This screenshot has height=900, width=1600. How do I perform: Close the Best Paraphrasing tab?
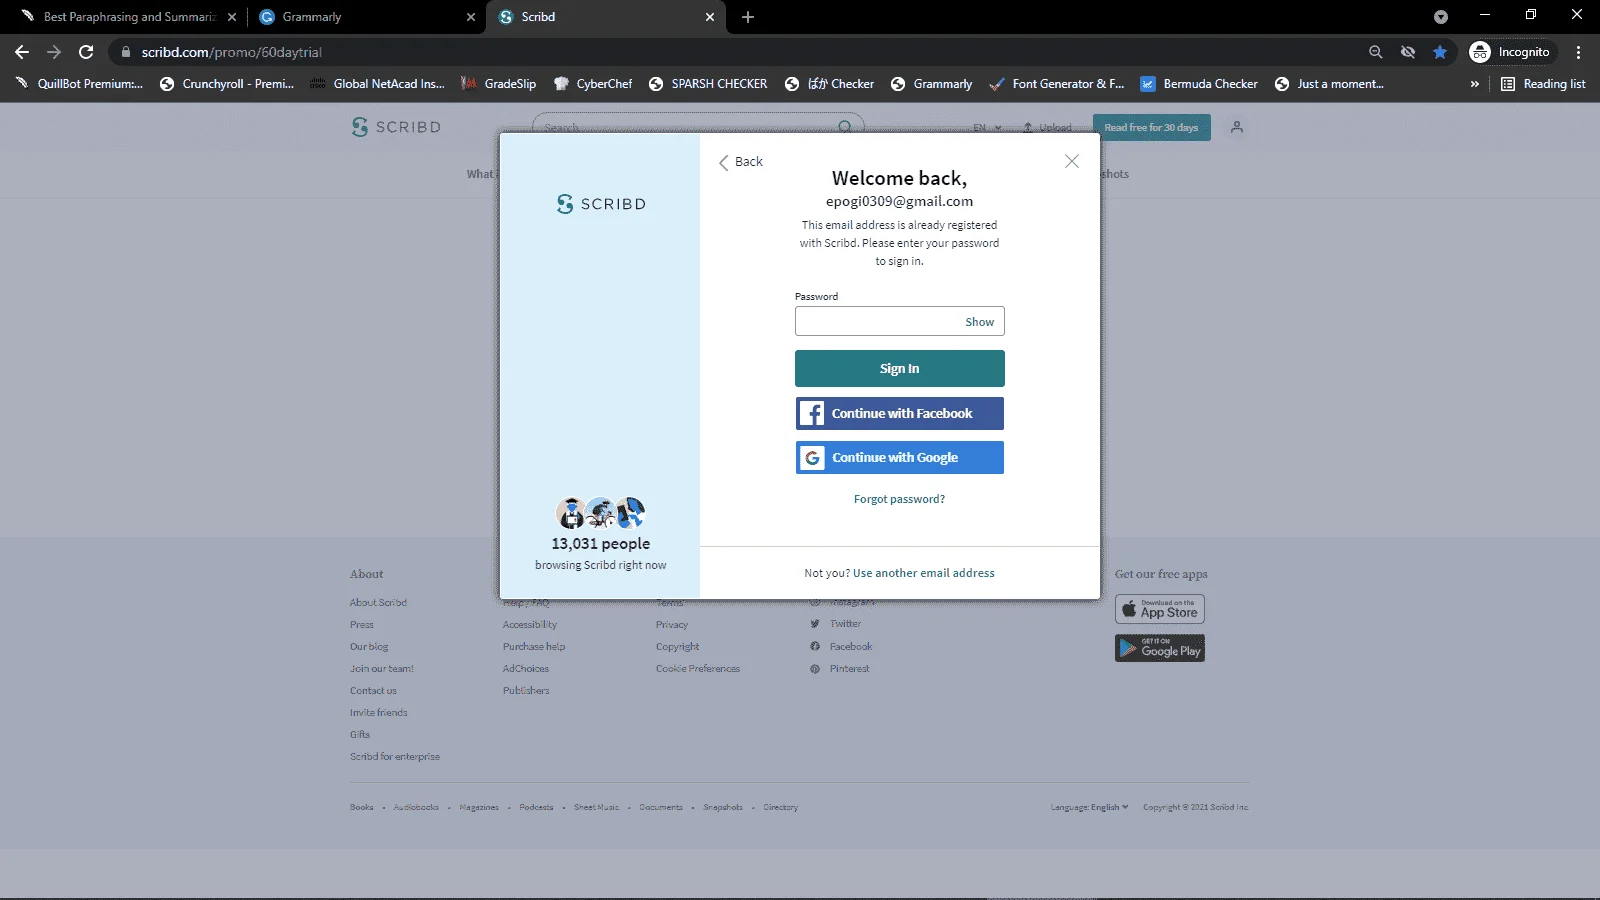(232, 17)
